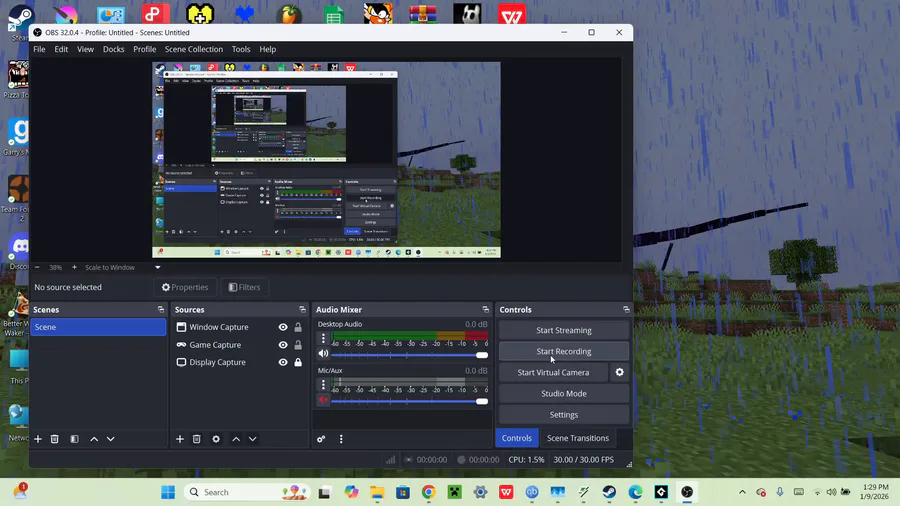Hide the Display Capture source
Viewport: 900px width, 506px height.
[x=283, y=362]
